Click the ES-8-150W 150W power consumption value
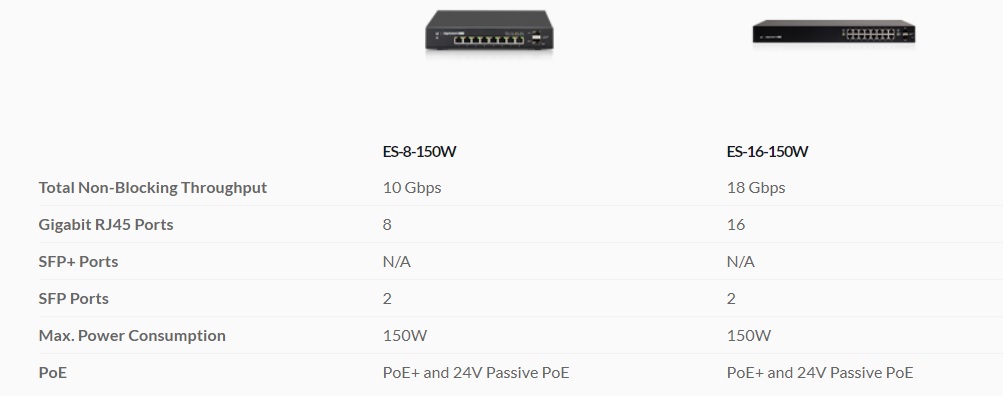This screenshot has height=396, width=1003. pos(405,336)
